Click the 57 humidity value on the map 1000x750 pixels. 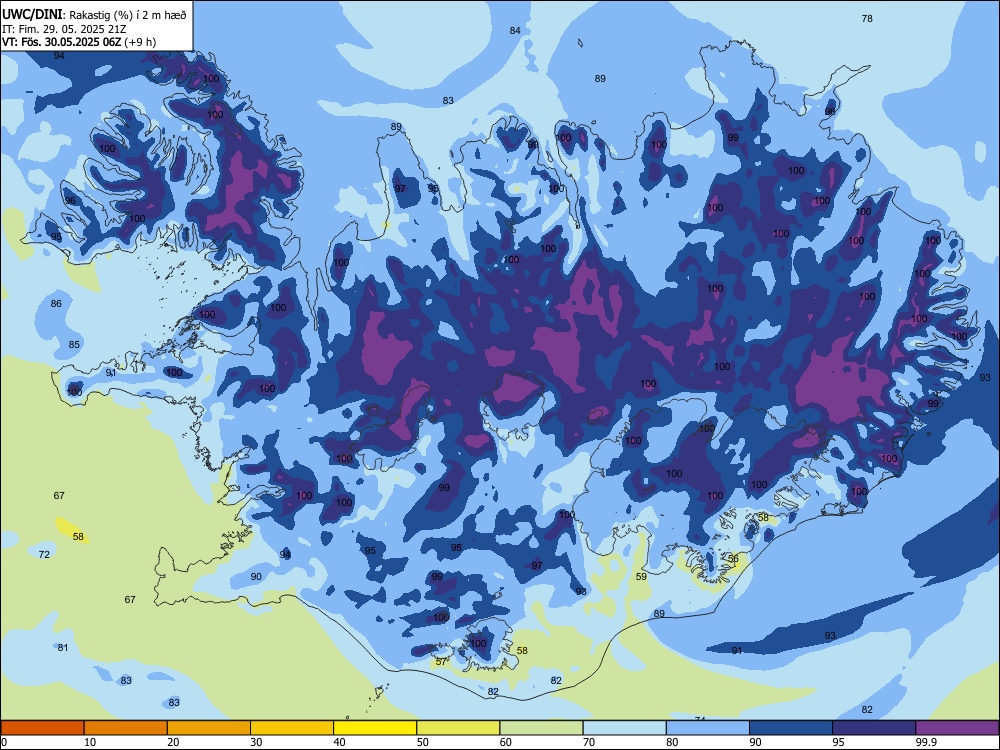[441, 661]
